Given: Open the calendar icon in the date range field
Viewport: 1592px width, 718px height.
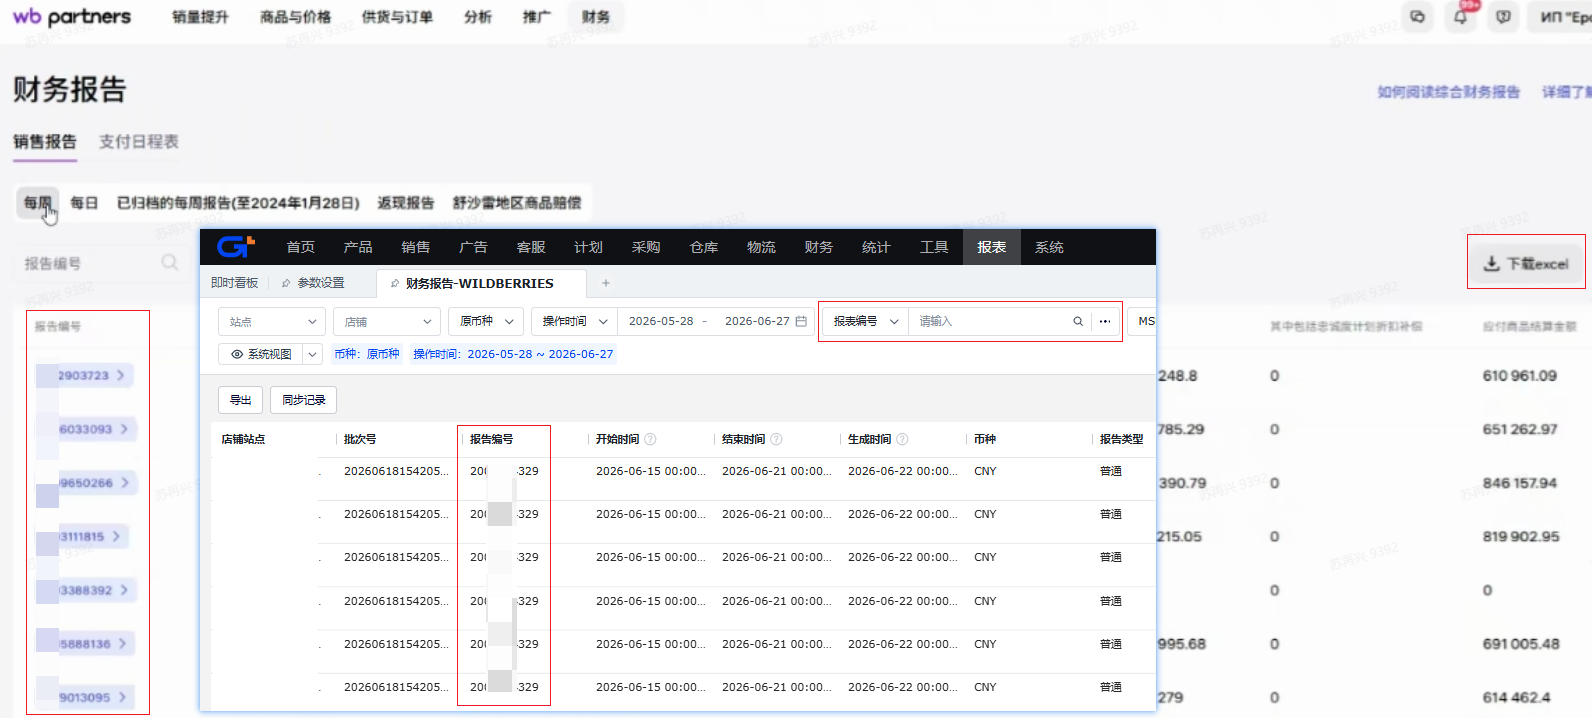Looking at the screenshot, I should pyautogui.click(x=801, y=321).
